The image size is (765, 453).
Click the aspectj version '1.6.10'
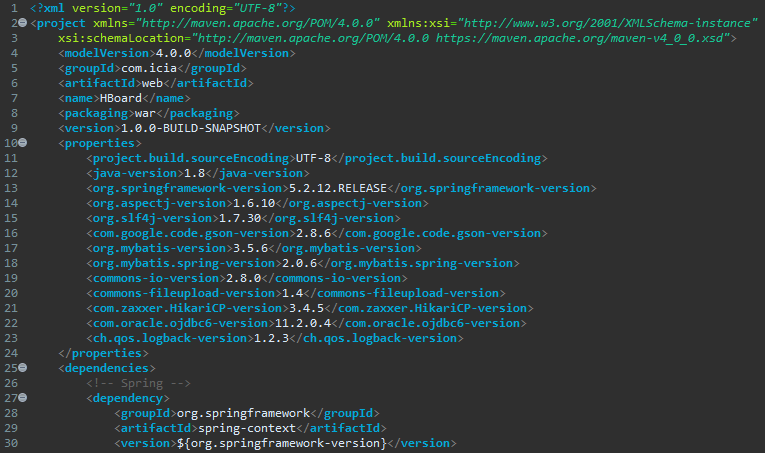tap(254, 203)
